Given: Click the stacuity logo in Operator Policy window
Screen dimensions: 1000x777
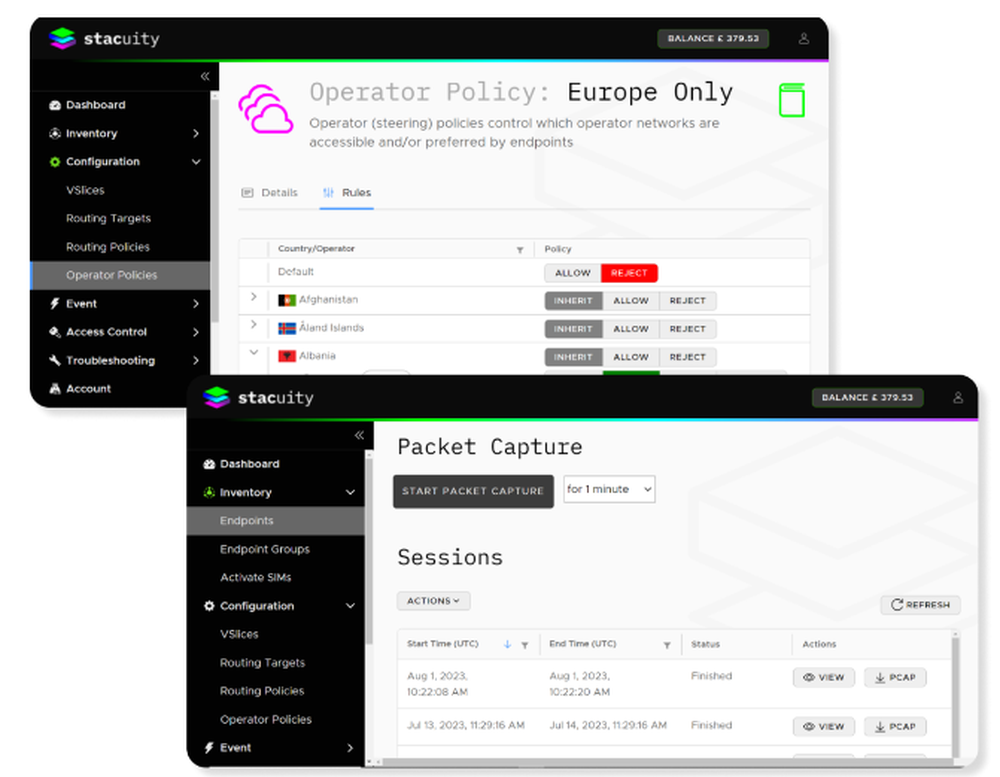Looking at the screenshot, I should (x=105, y=39).
